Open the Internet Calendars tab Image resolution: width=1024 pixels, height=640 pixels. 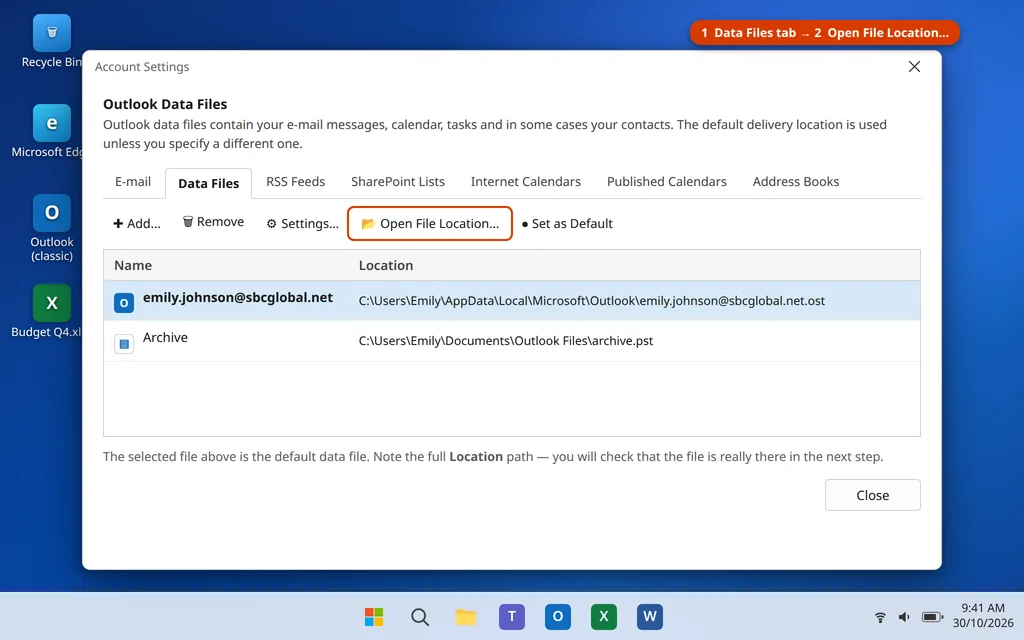526,182
